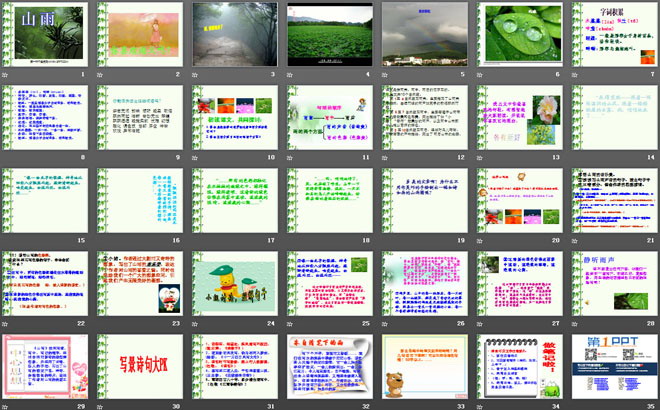The width and height of the screenshot is (660, 410).
Task: Click the animation star under slide 2
Action: coord(101,75)
